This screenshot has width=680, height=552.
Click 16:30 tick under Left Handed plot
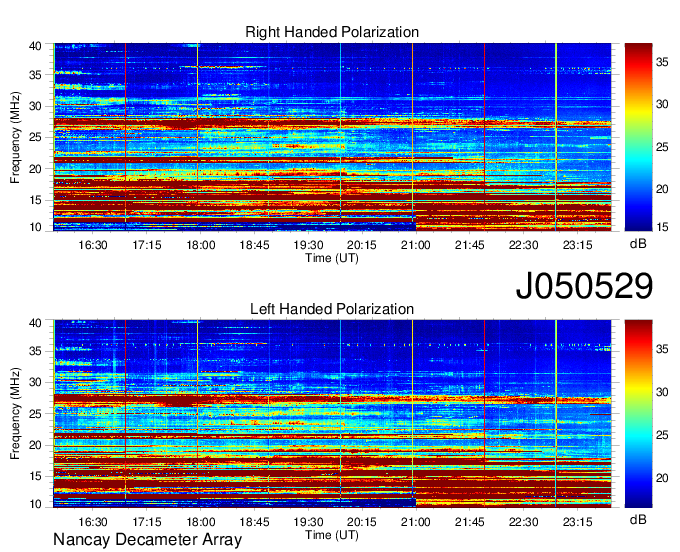tap(93, 522)
